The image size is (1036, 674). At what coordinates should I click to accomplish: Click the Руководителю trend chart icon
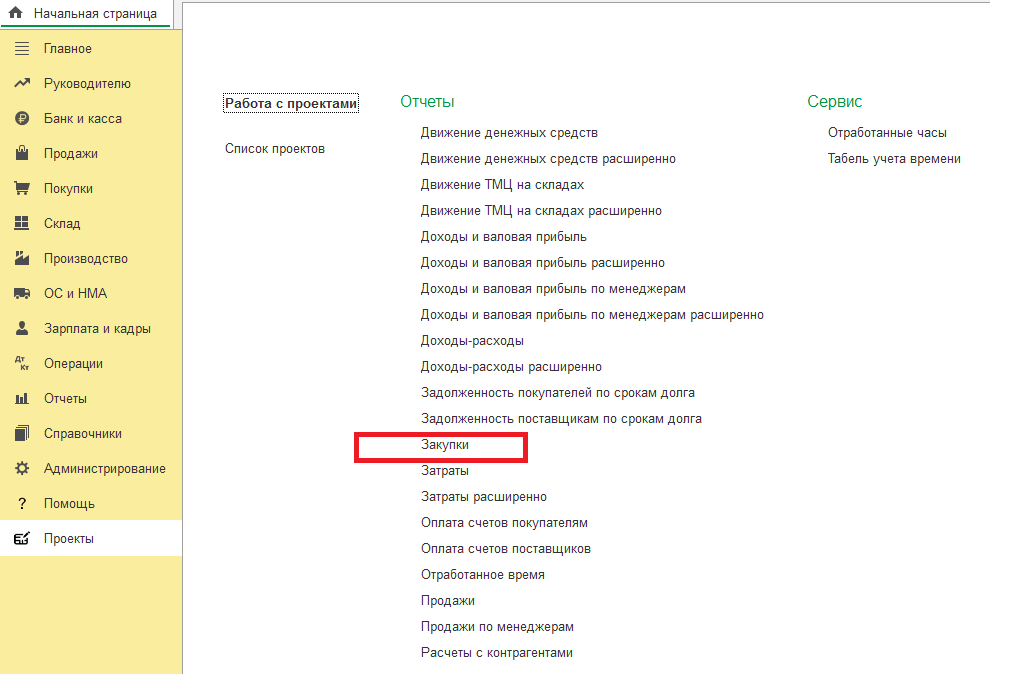(x=22, y=84)
